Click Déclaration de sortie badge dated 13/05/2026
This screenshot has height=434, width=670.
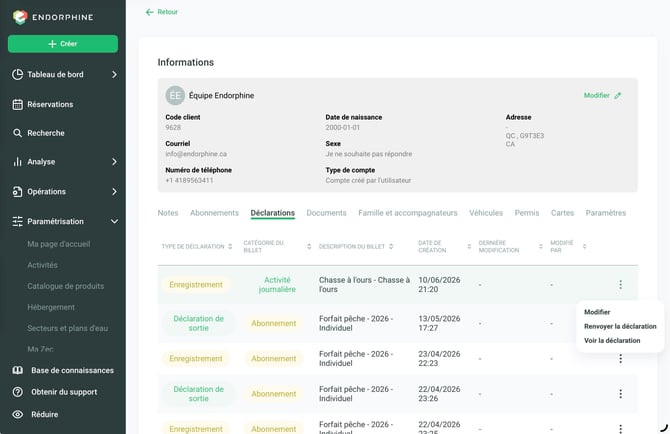point(198,323)
